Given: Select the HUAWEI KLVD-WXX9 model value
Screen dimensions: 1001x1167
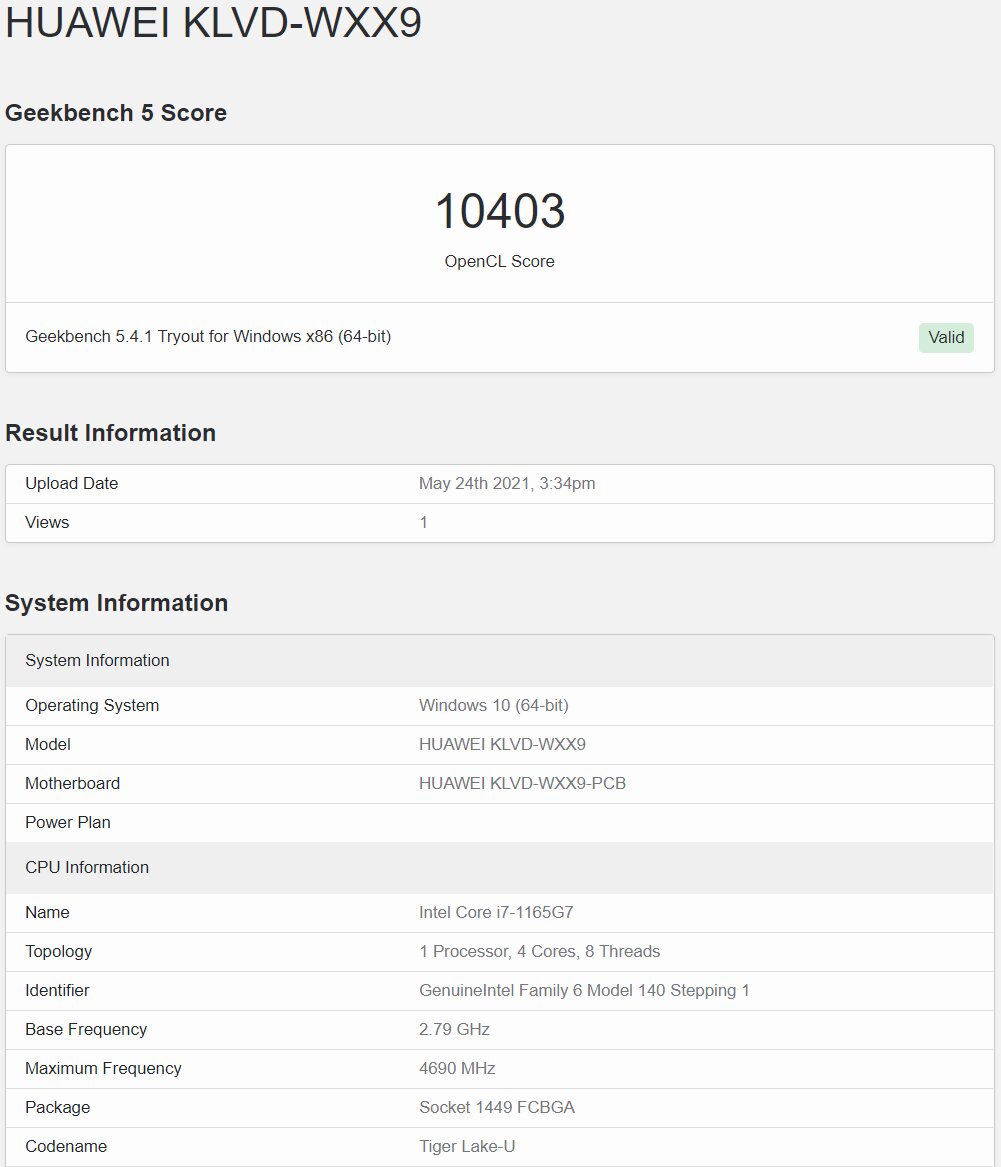Looking at the screenshot, I should click(502, 744).
